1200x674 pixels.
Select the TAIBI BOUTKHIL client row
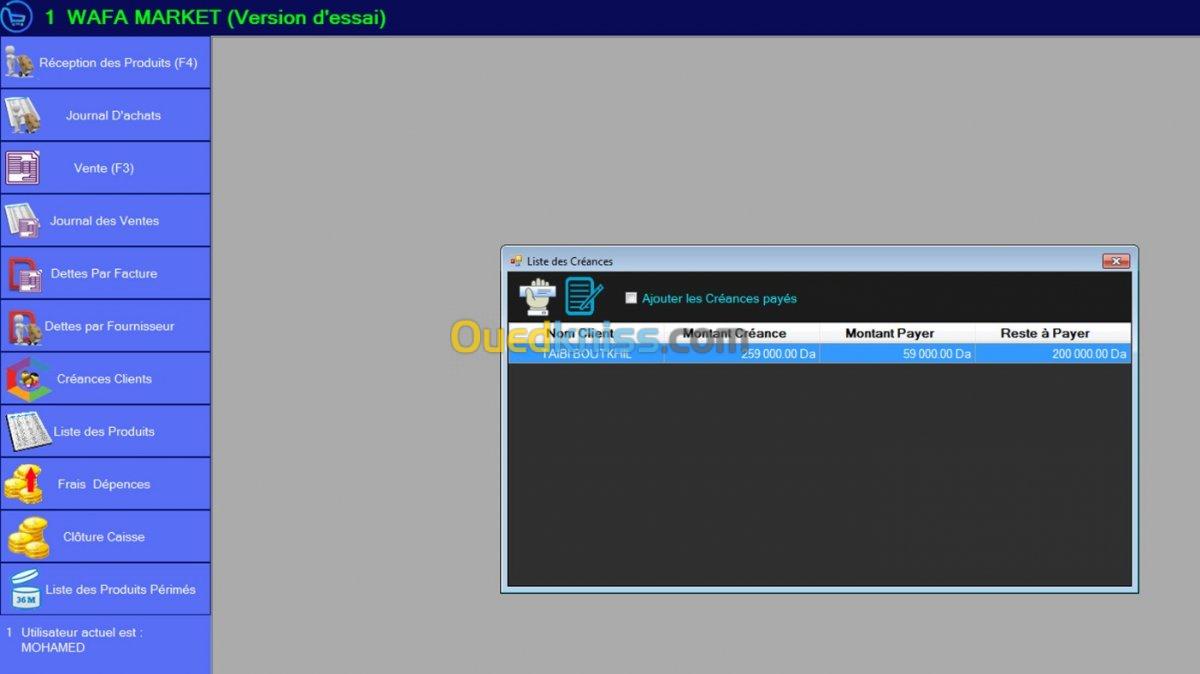(x=818, y=354)
